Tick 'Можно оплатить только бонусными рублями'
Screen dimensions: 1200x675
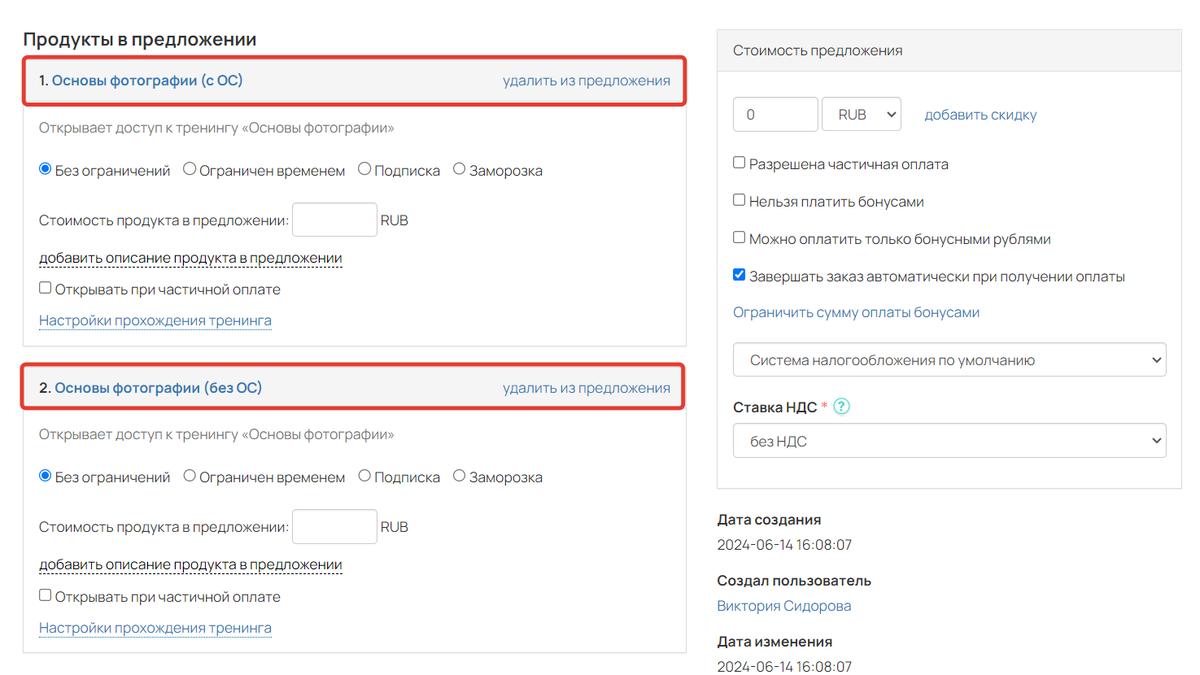click(x=739, y=238)
